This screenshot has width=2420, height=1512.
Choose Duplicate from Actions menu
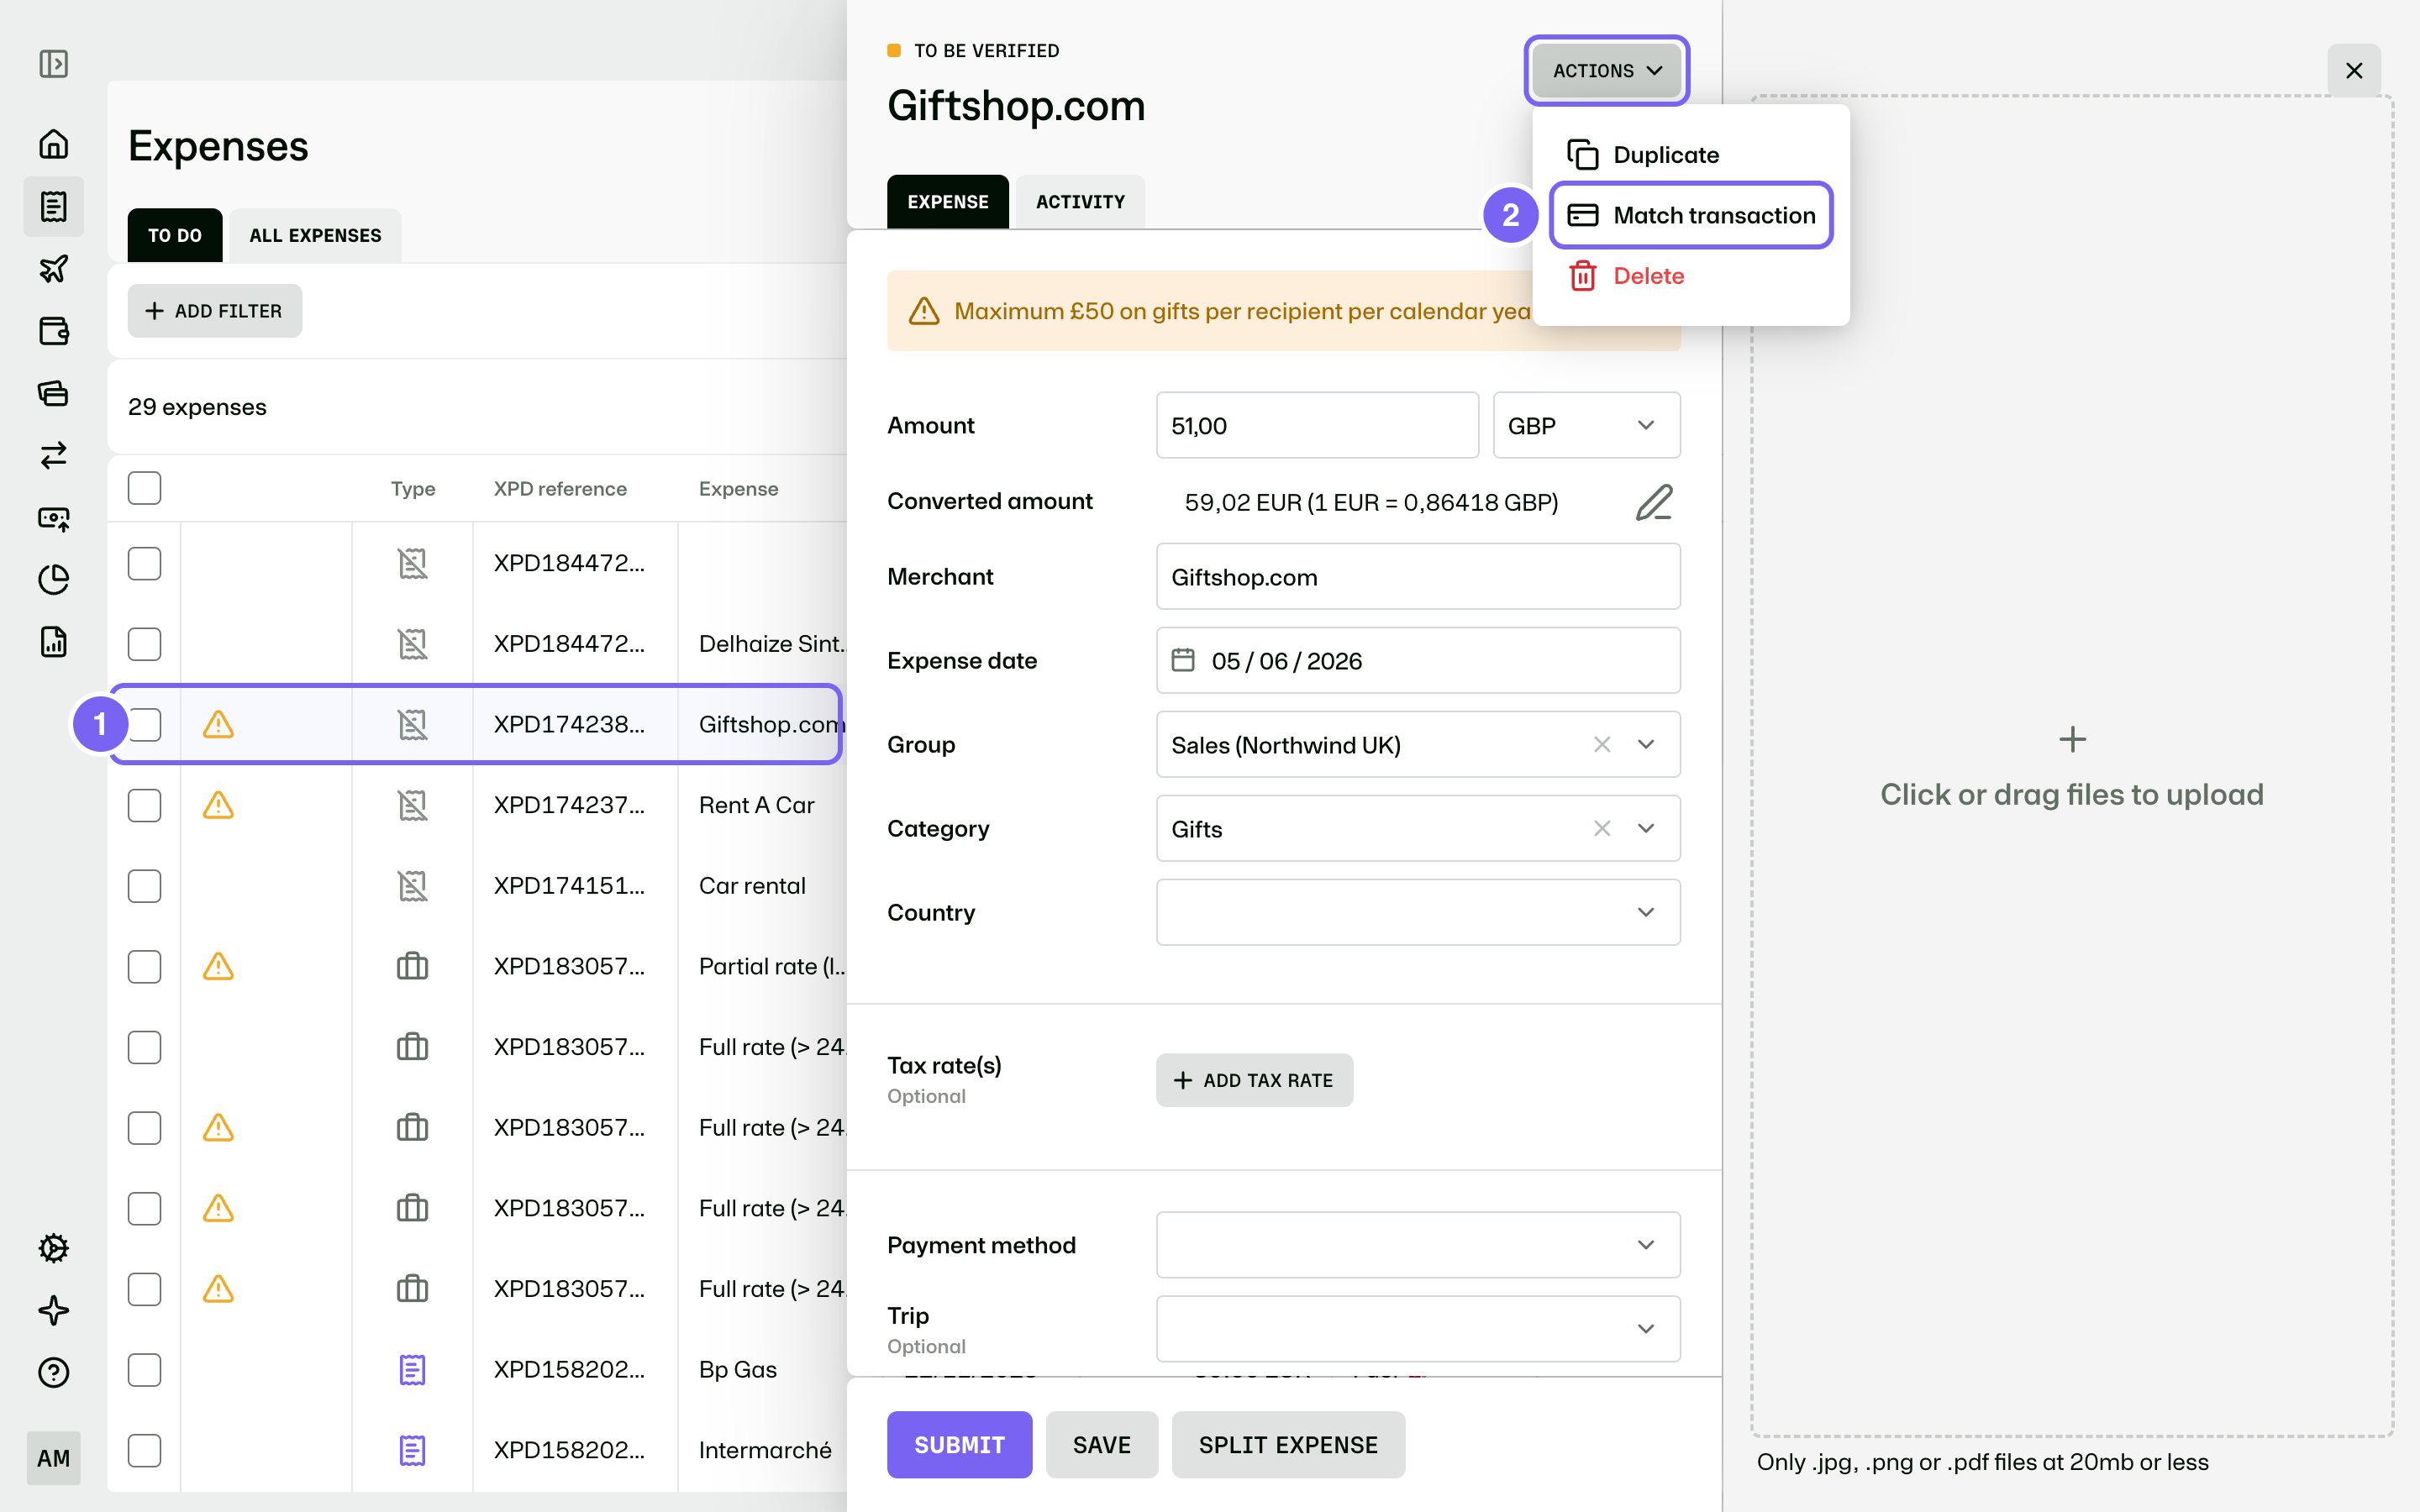click(1691, 155)
